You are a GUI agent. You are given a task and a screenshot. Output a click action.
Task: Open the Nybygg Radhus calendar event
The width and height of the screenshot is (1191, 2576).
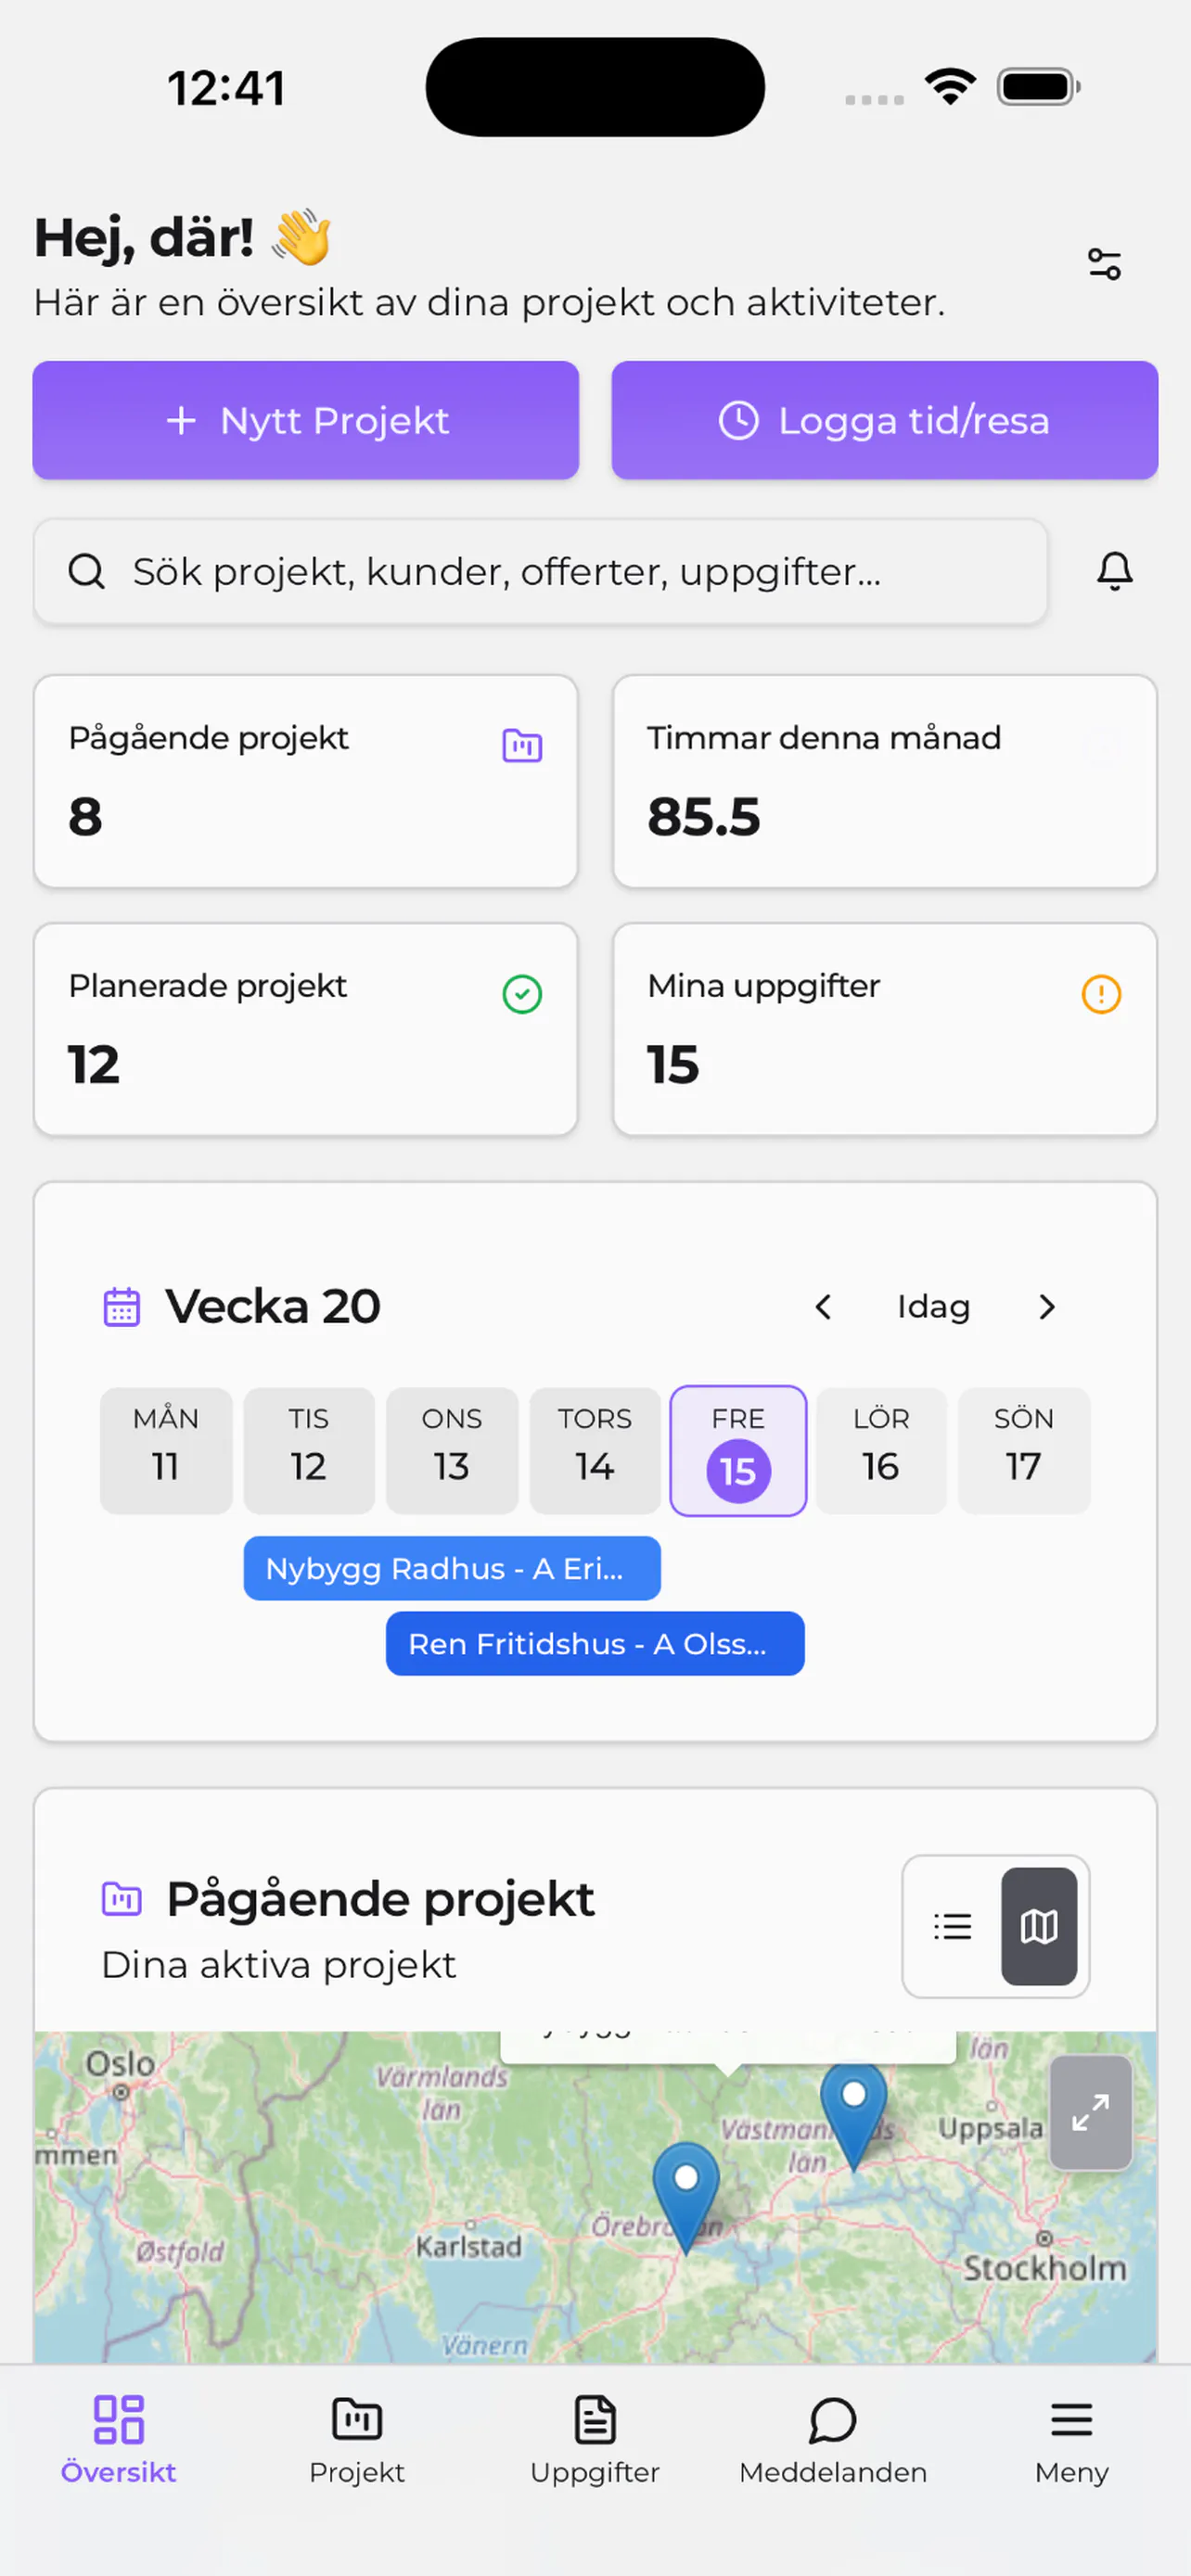pos(452,1568)
